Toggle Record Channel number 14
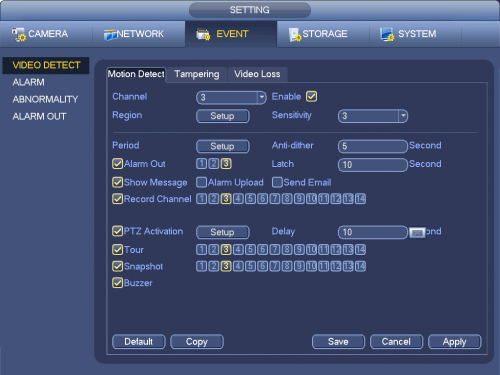Image resolution: width=500 pixels, height=375 pixels. pos(360,199)
